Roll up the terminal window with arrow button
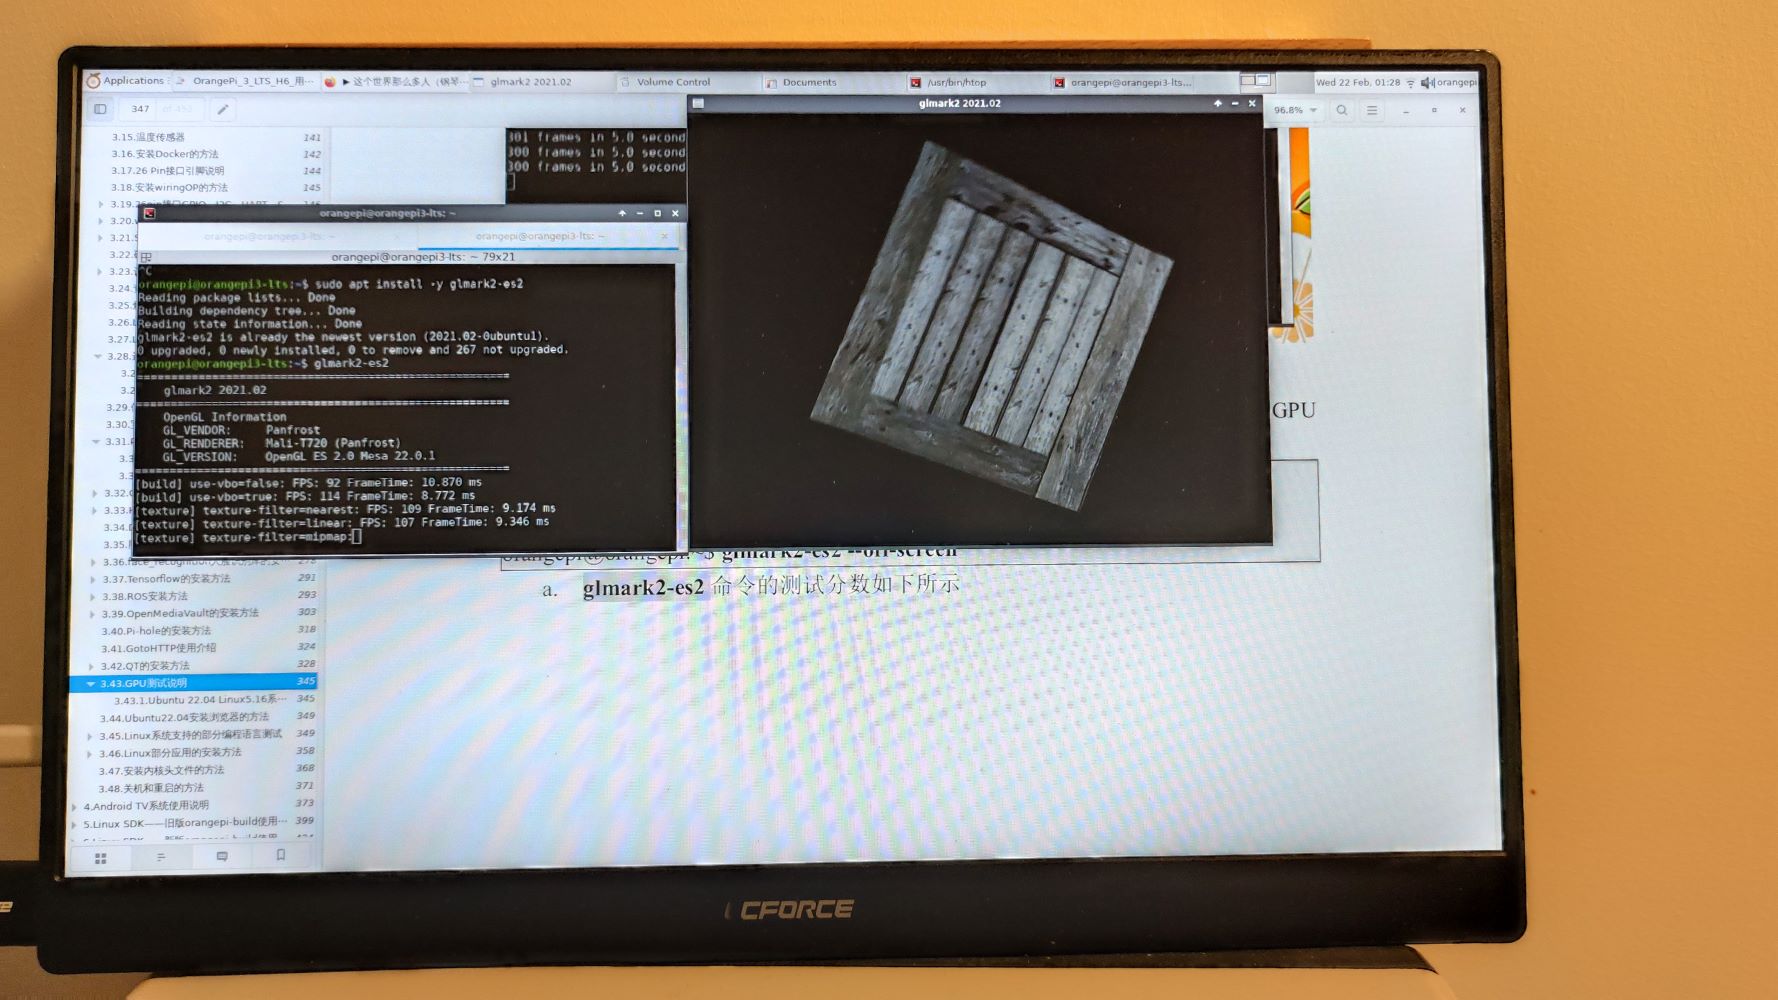The image size is (1778, 1000). coord(622,213)
